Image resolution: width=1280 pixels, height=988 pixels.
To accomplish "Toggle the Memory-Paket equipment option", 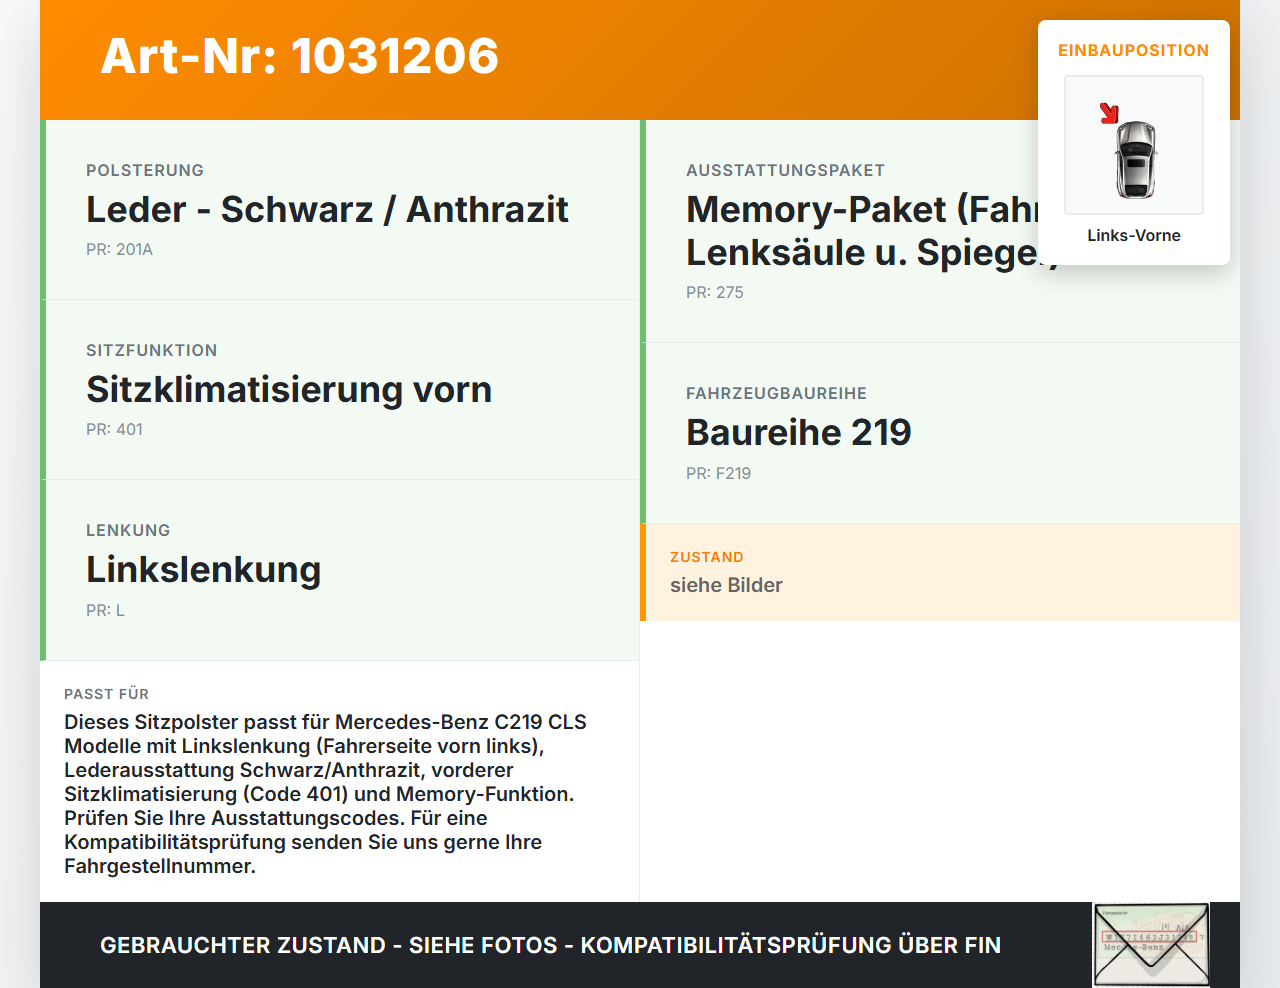I will [870, 230].
